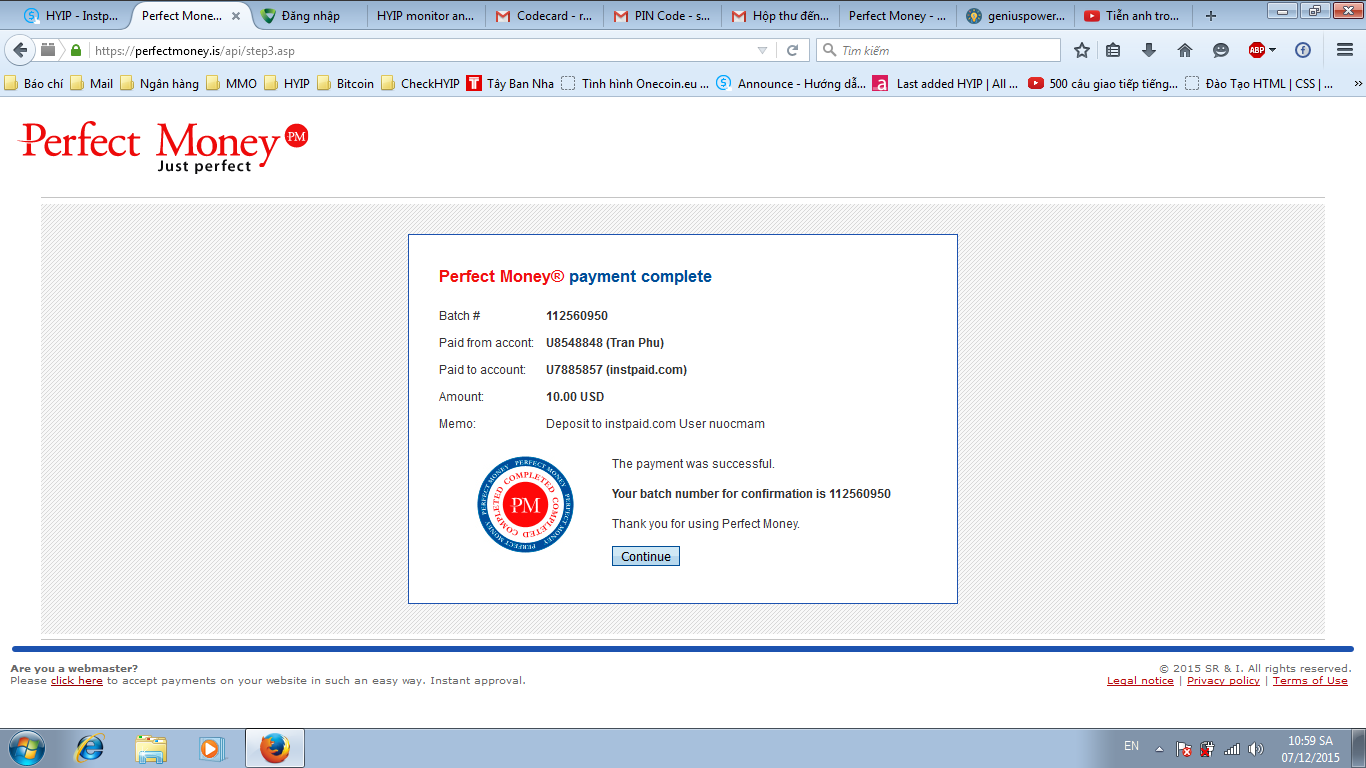Switch to the Đăng nhập tab
Screen dimensions: 1366x768
coord(310,16)
